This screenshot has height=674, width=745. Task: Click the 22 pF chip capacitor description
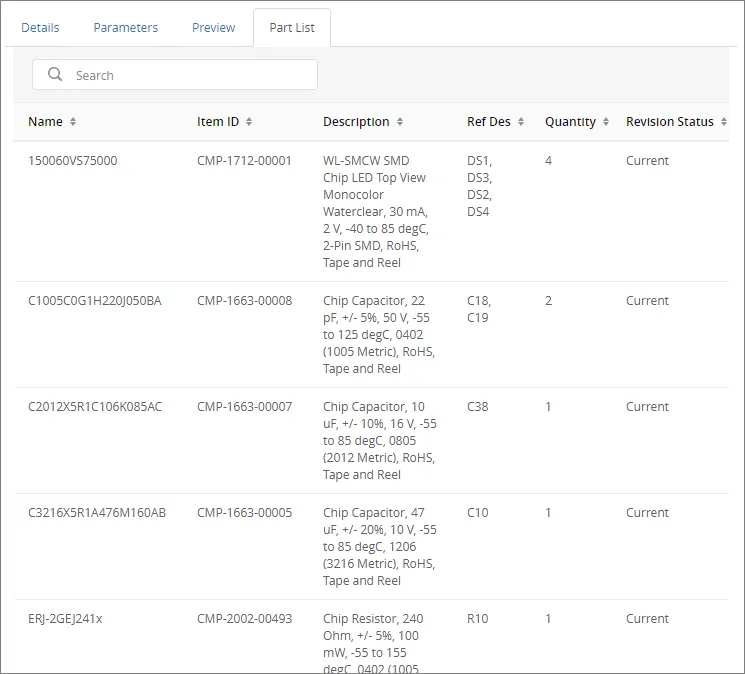coord(379,334)
